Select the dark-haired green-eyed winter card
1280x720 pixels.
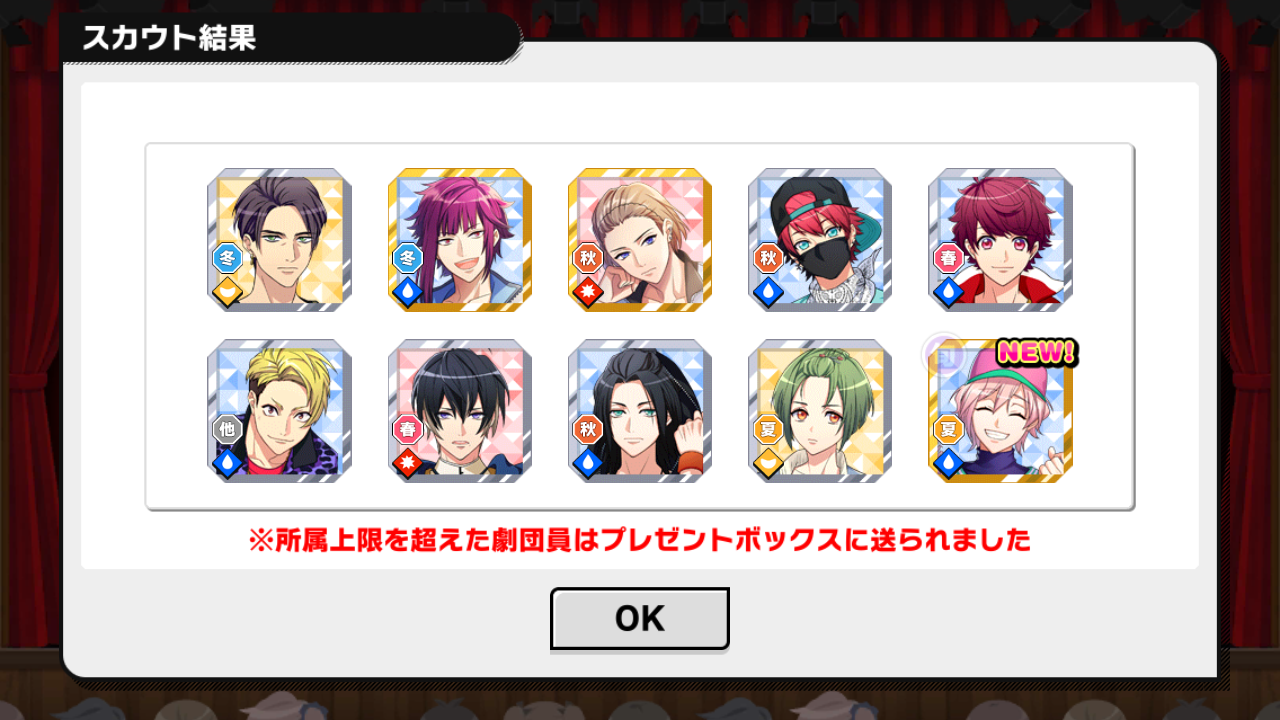[x=280, y=240]
